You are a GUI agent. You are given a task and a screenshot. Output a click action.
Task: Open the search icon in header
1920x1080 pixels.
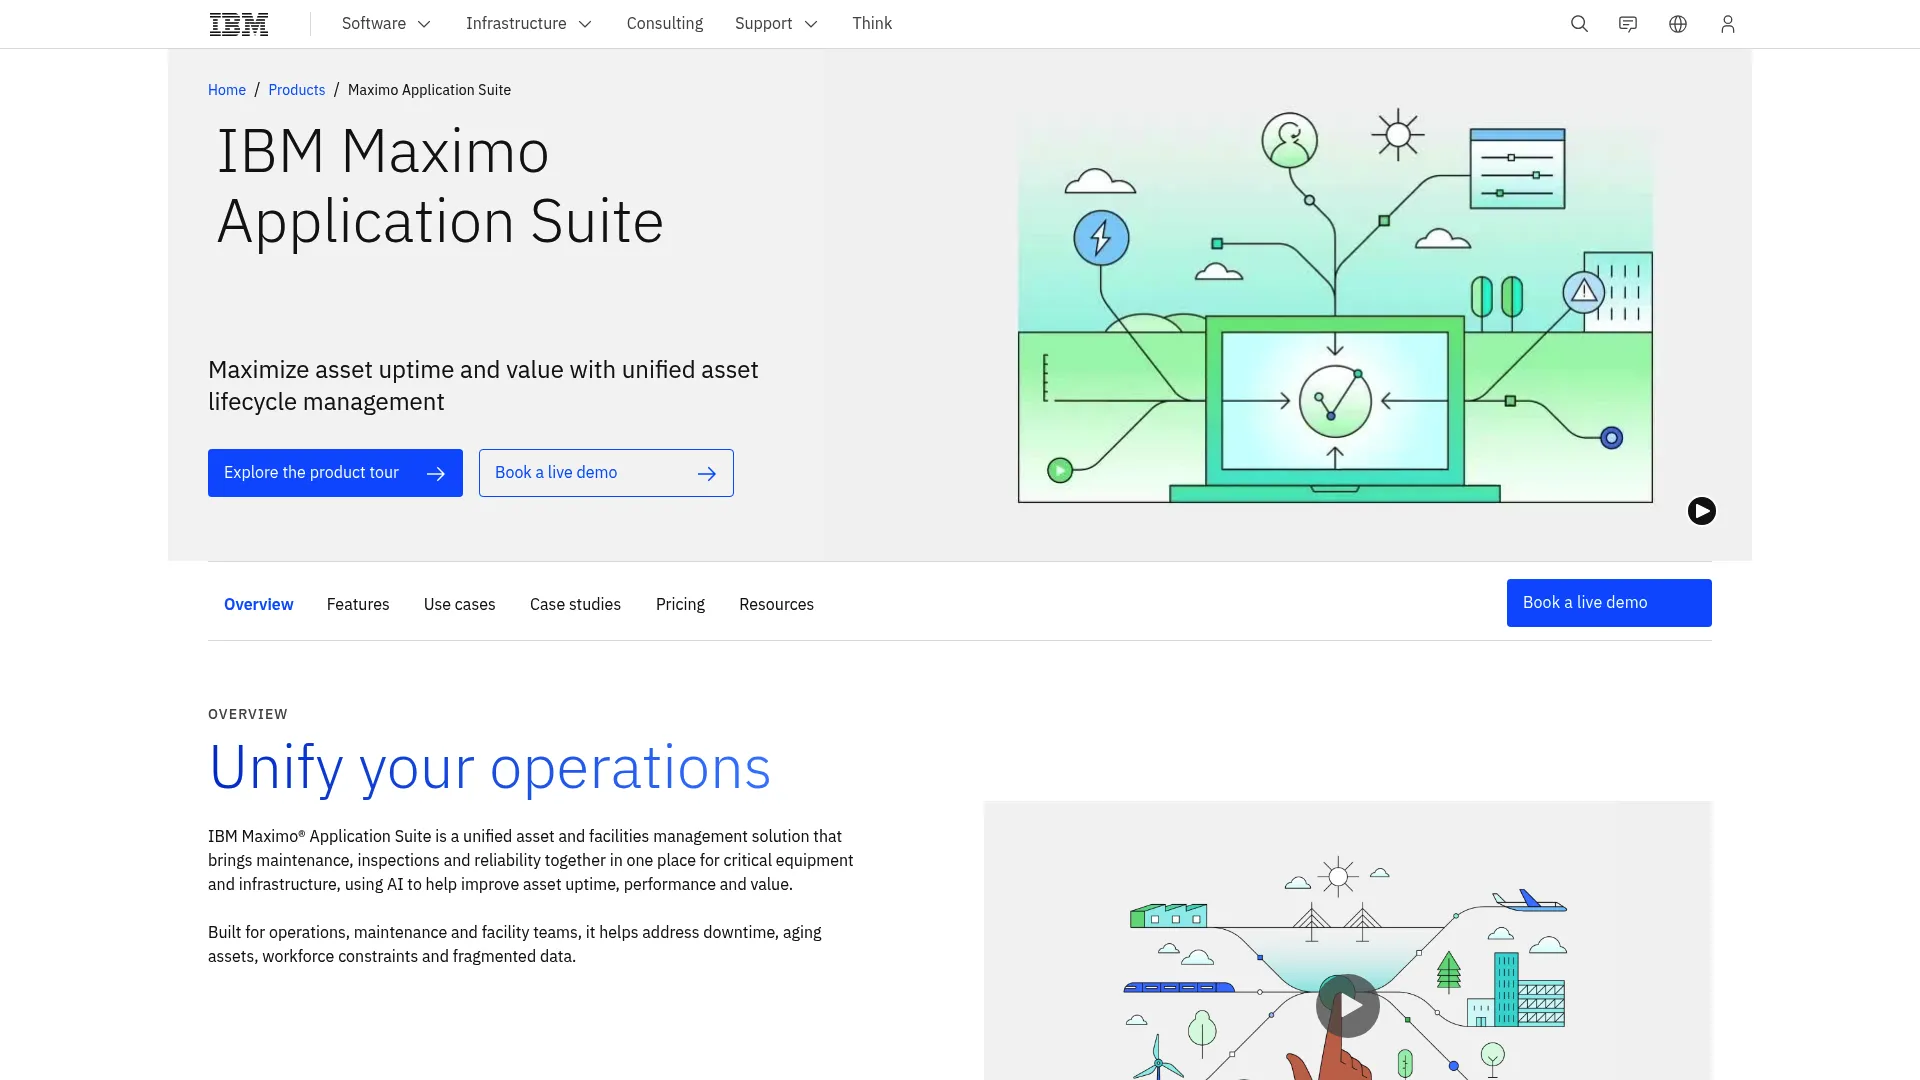pyautogui.click(x=1579, y=24)
